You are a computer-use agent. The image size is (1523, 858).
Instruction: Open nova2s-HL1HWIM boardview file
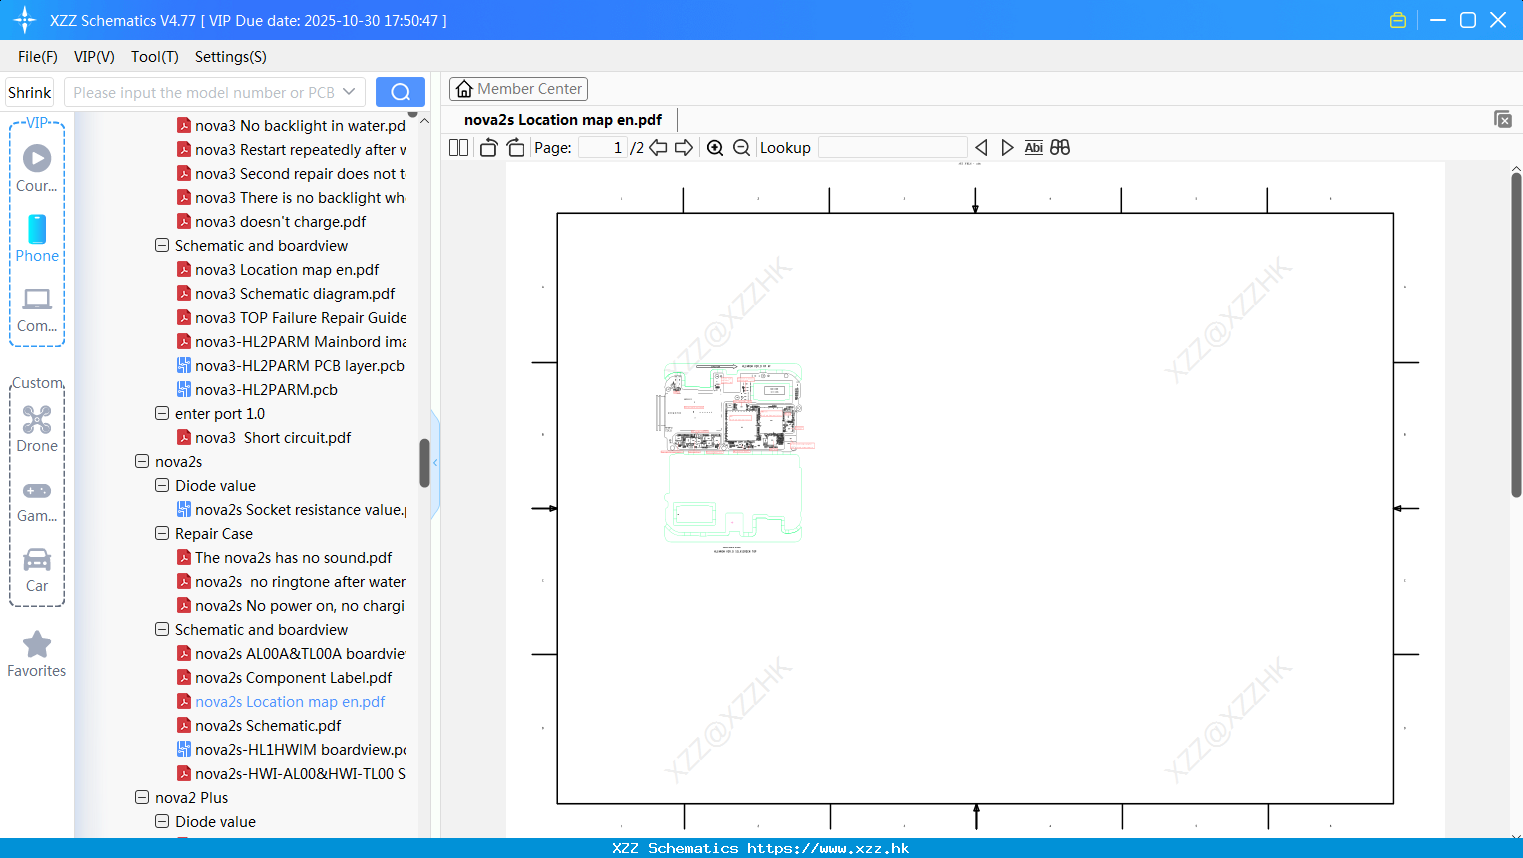coord(300,750)
